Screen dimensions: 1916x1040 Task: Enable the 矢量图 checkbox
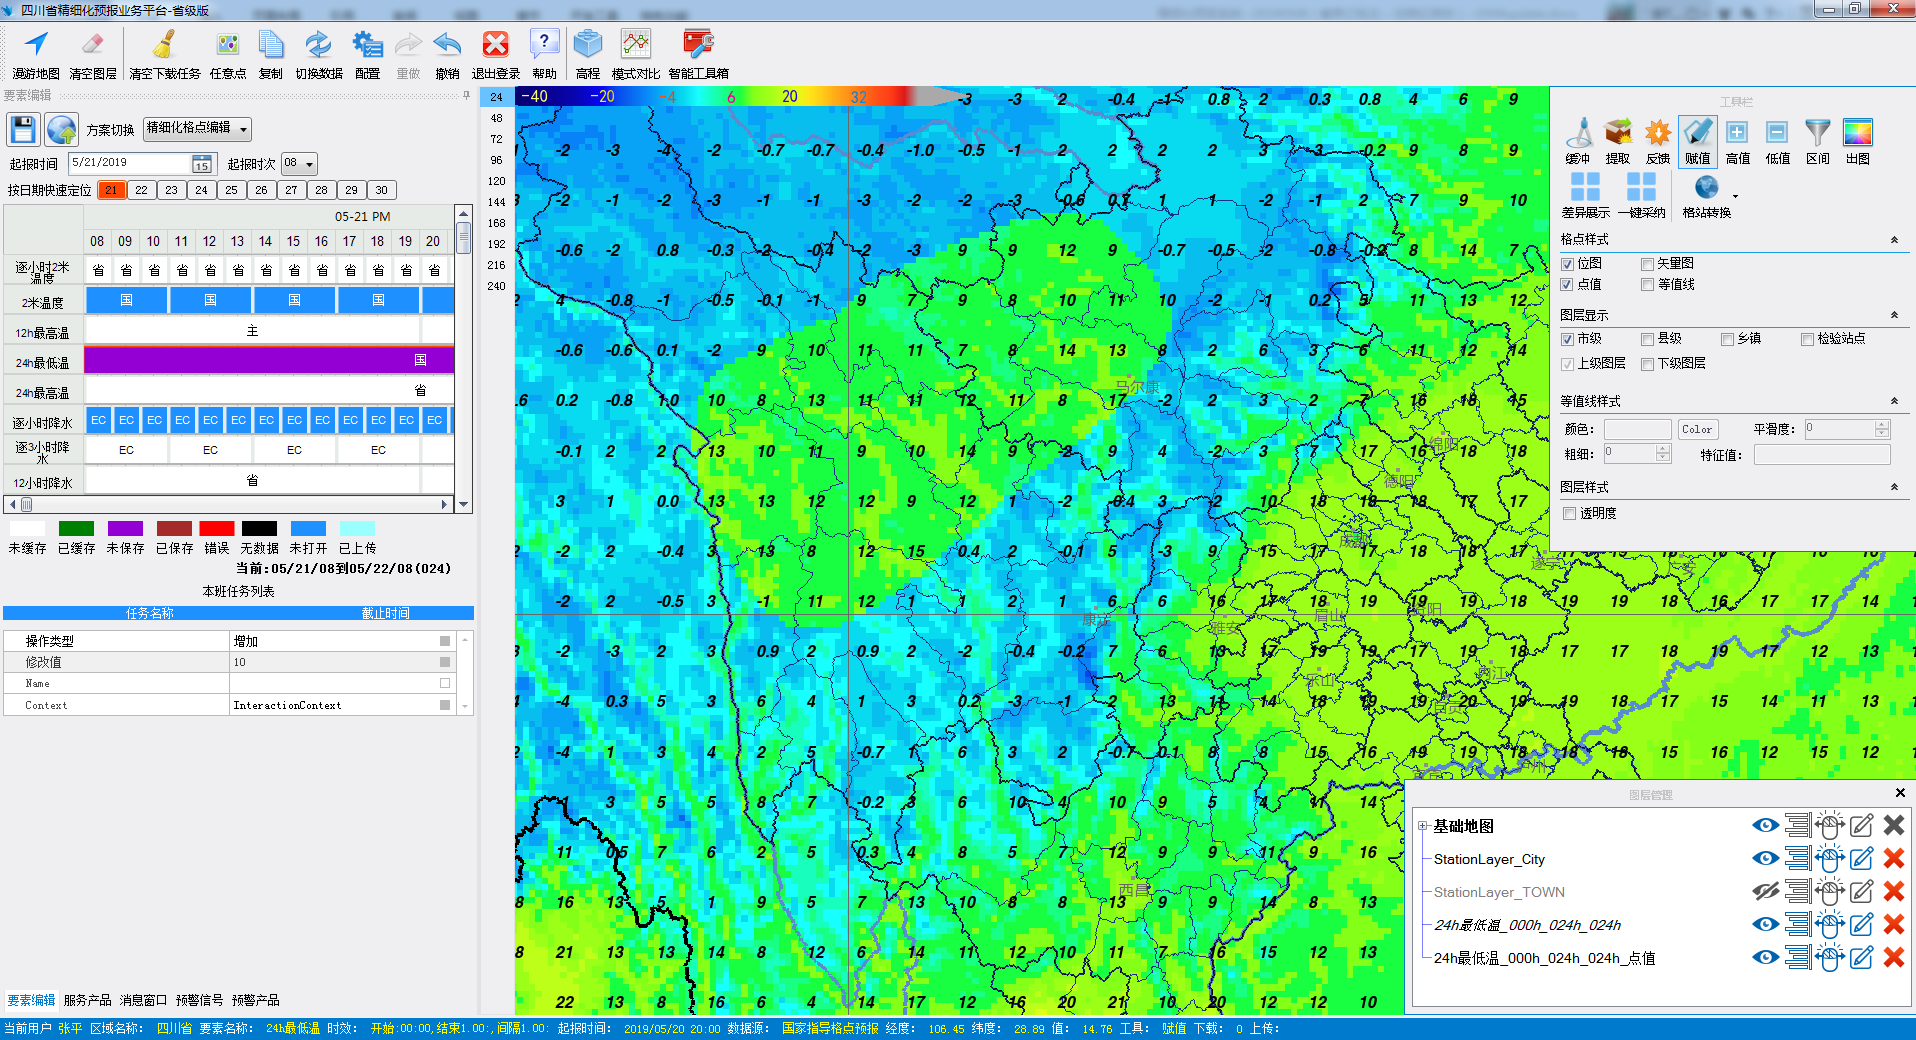(x=1647, y=264)
